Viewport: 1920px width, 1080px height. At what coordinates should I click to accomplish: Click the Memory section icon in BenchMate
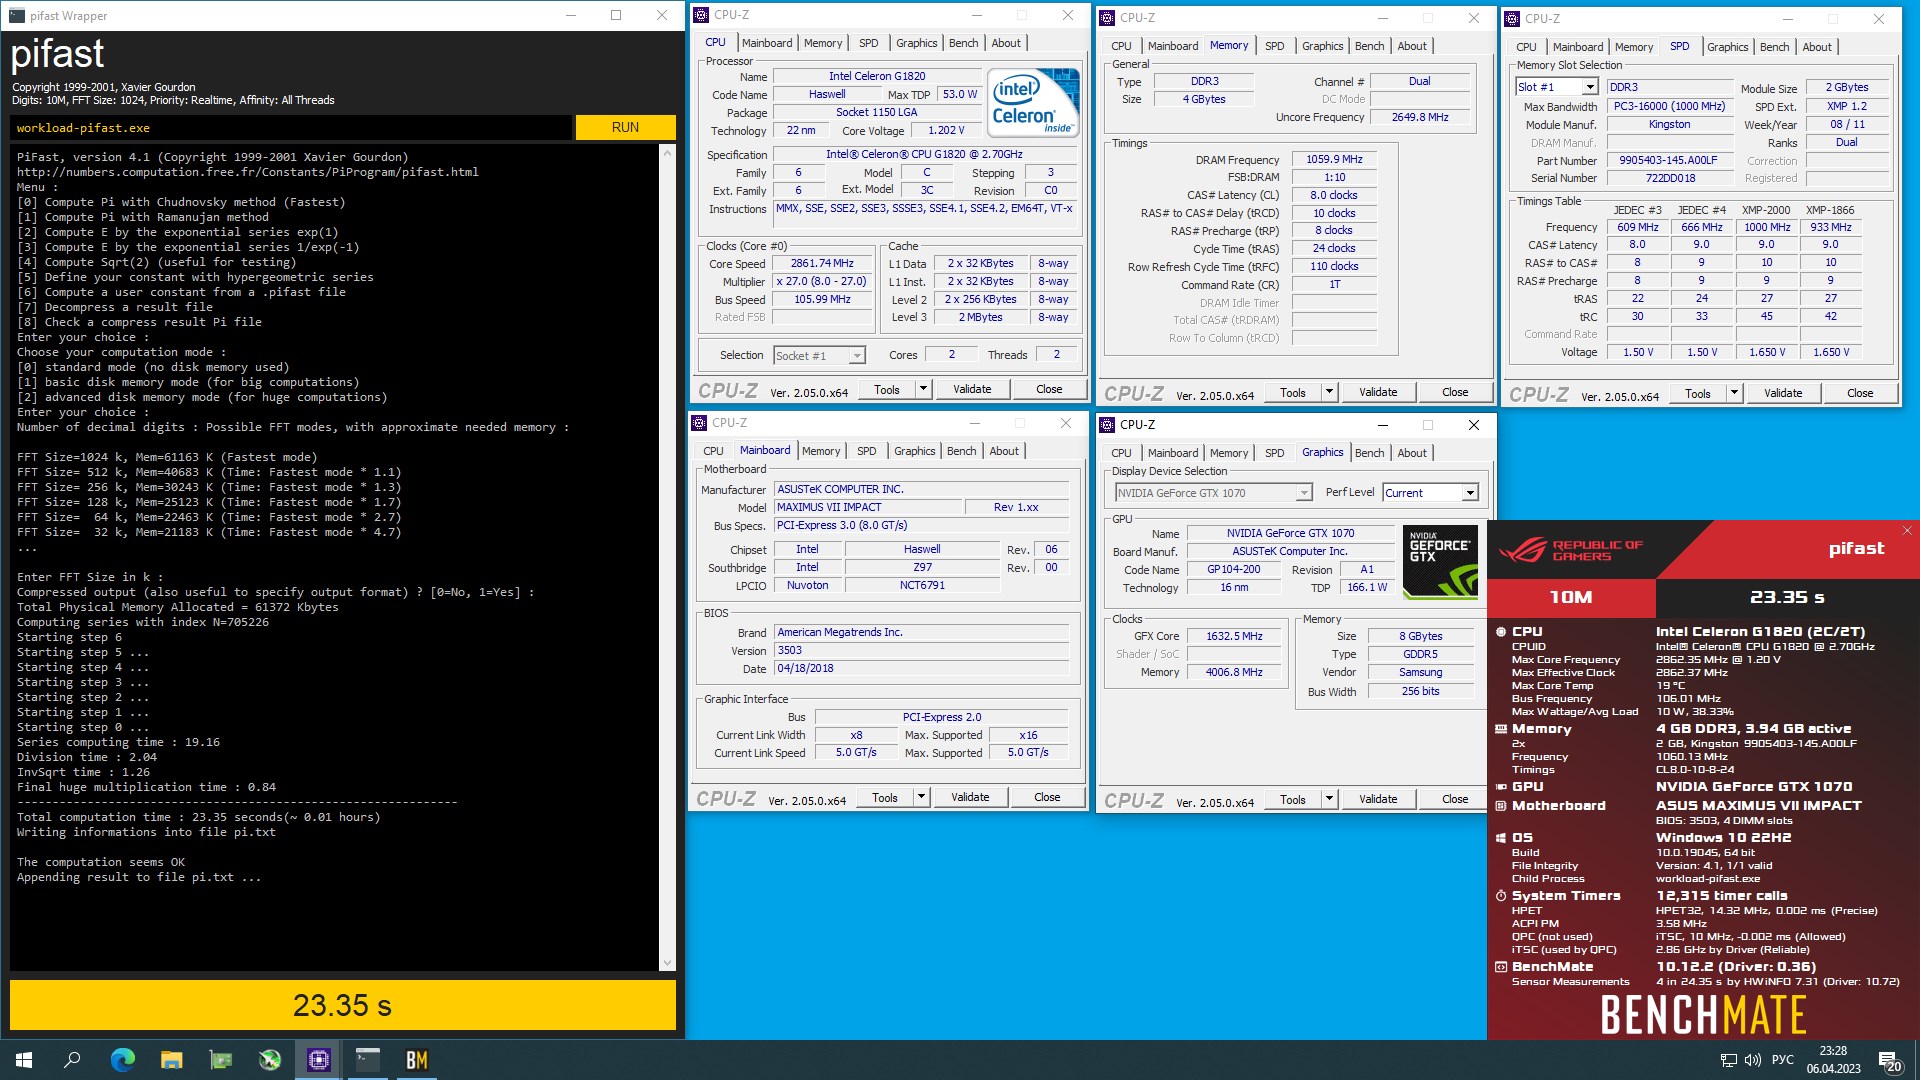[x=1501, y=729]
